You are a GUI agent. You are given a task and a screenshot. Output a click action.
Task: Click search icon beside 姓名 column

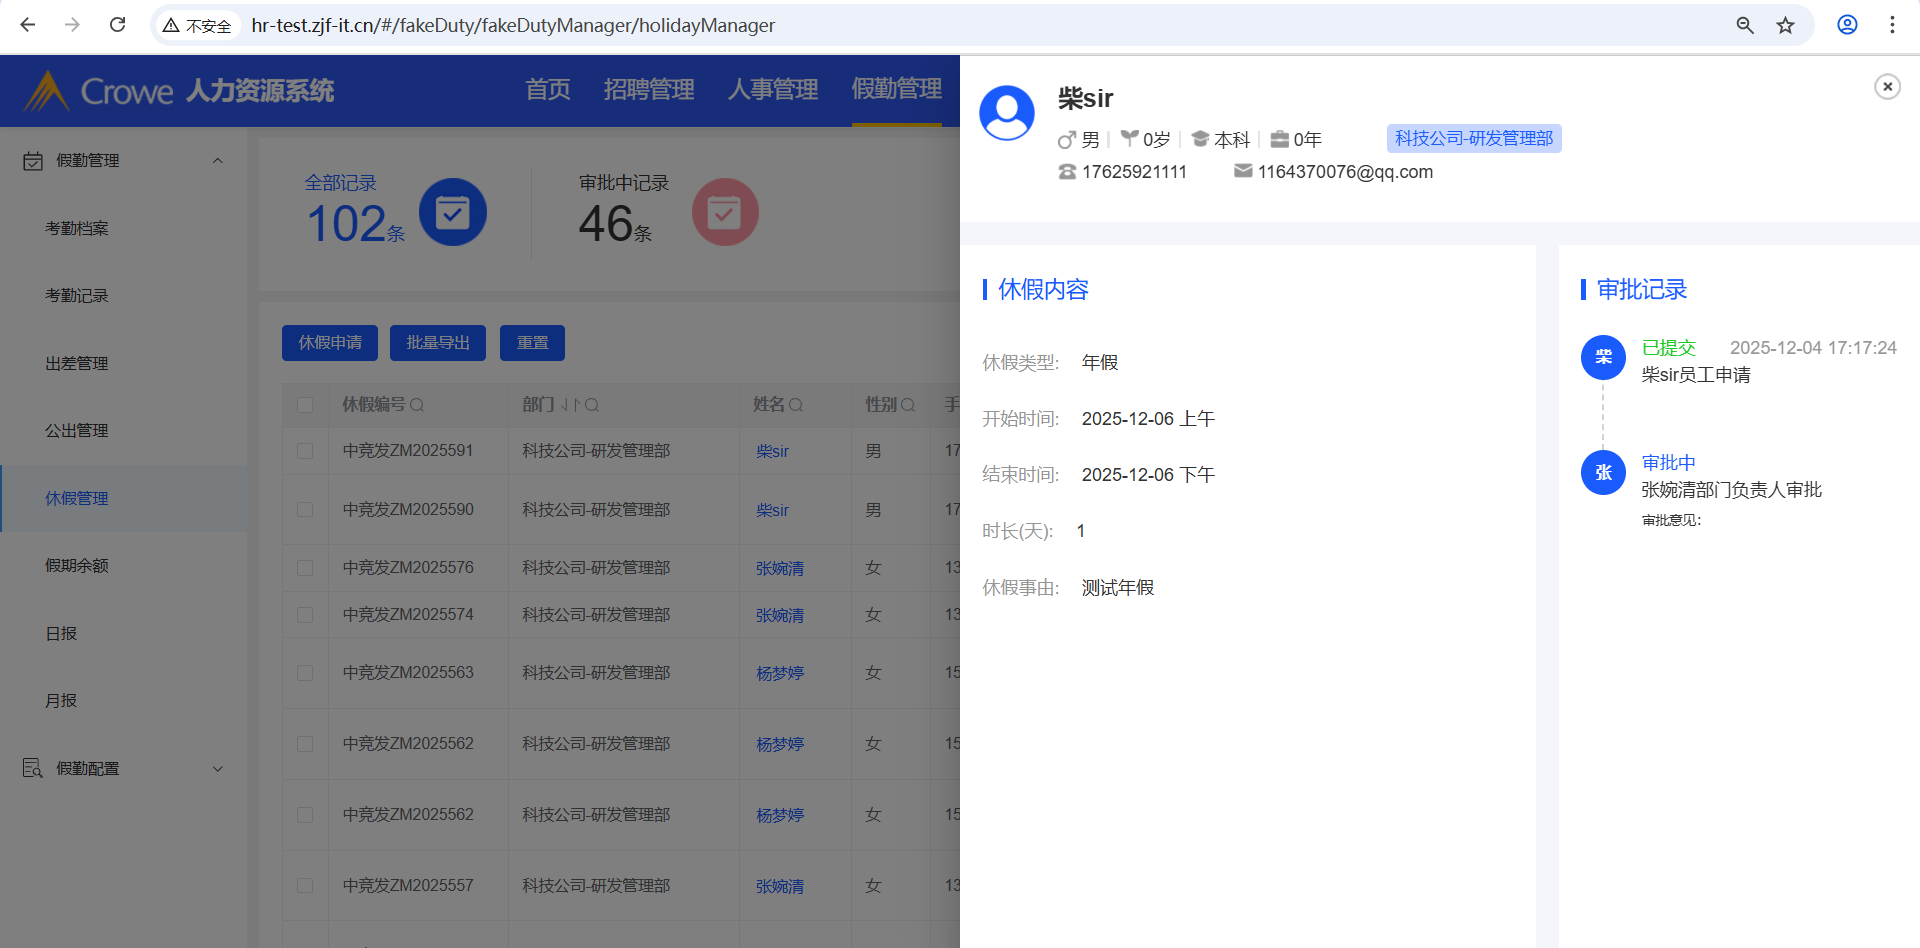(796, 405)
